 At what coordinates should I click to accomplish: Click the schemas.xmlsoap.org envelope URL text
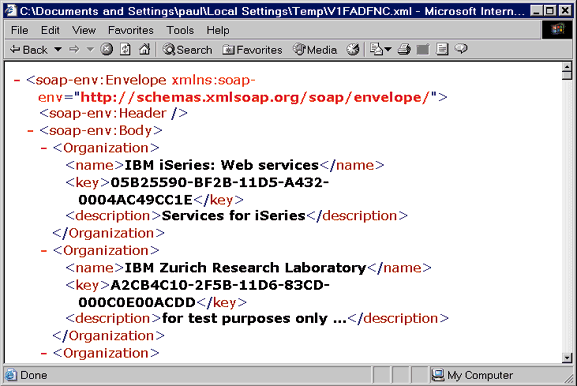click(x=255, y=97)
